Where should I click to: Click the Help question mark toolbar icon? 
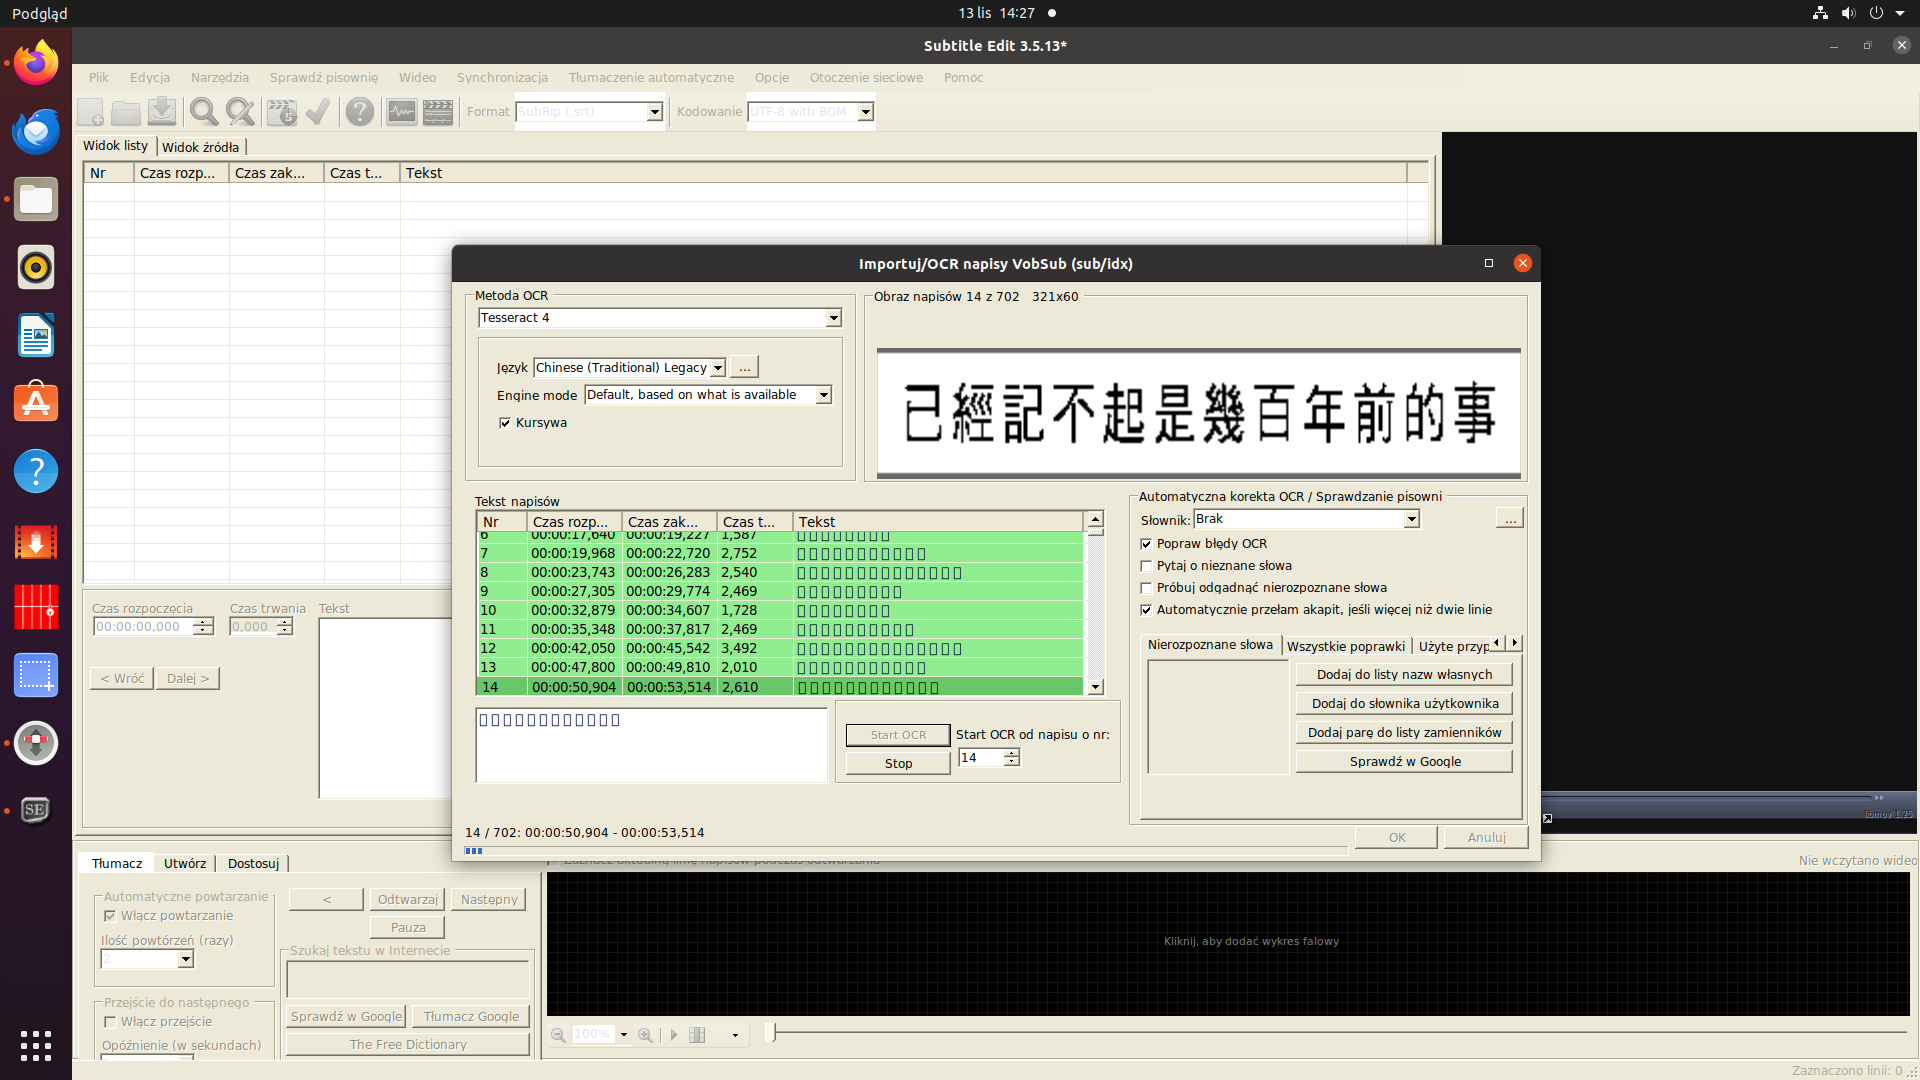coord(360,112)
